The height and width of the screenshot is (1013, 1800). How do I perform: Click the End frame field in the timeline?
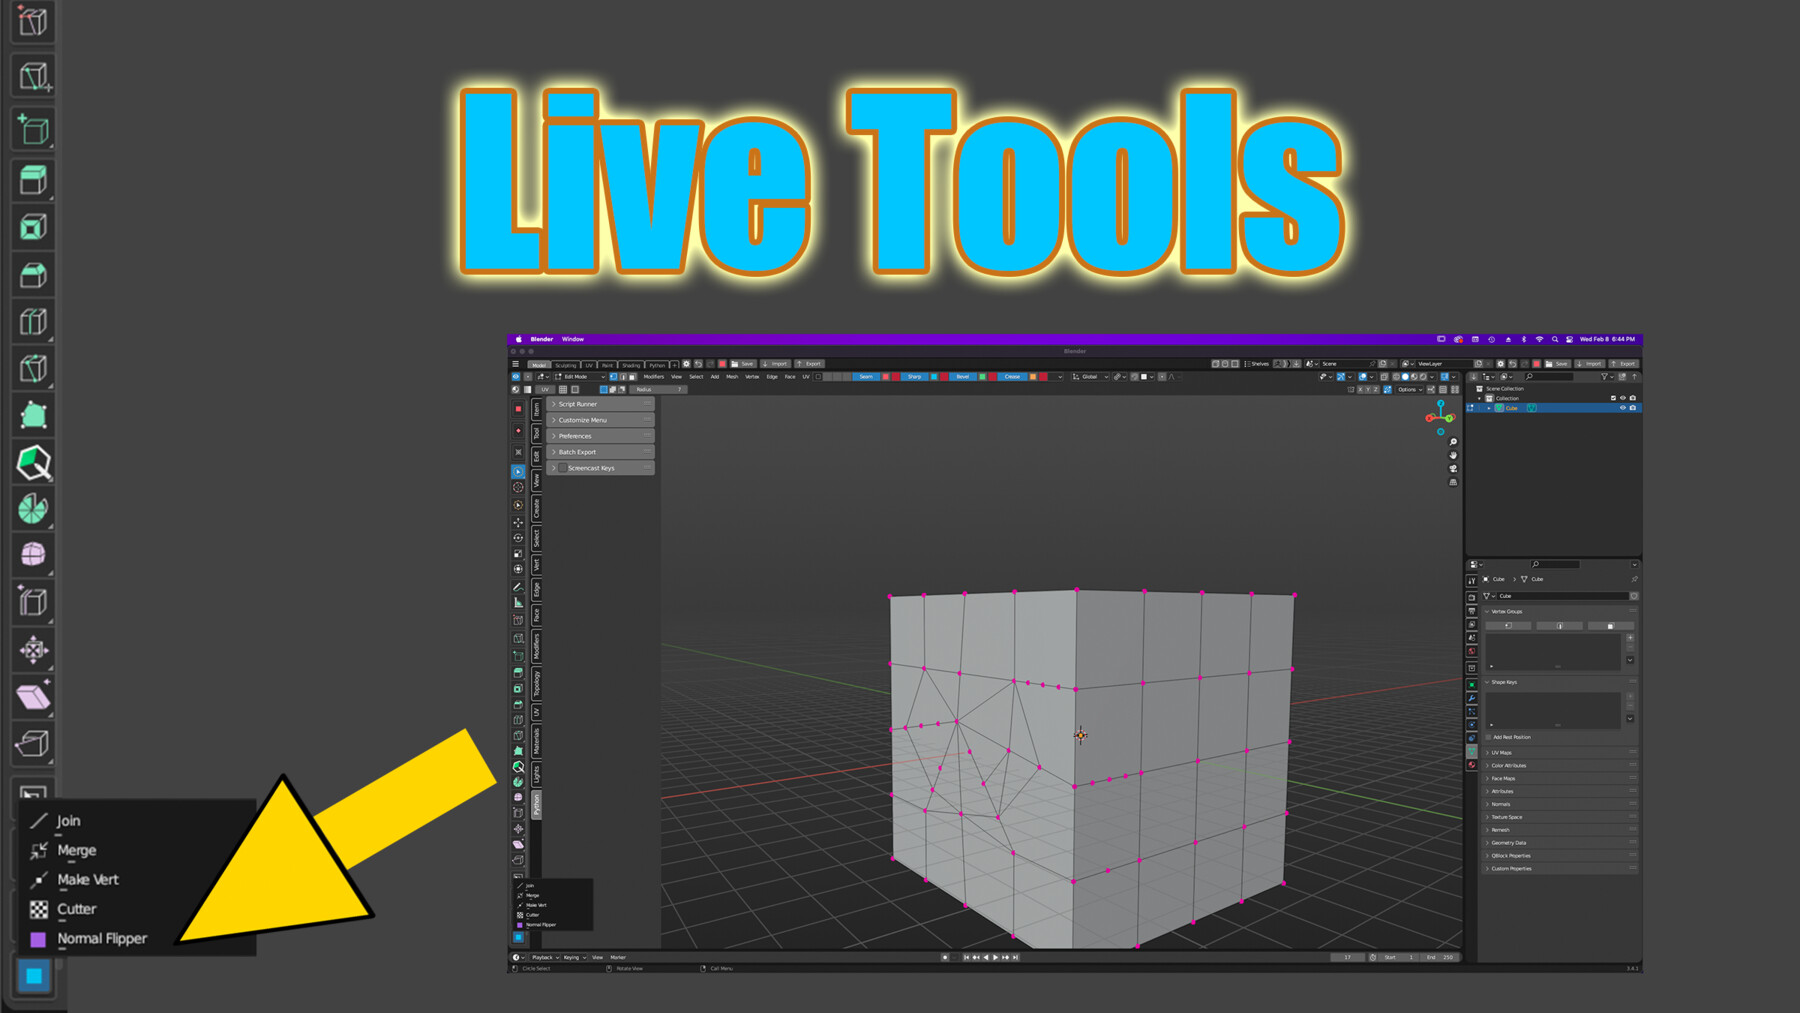coord(1440,957)
